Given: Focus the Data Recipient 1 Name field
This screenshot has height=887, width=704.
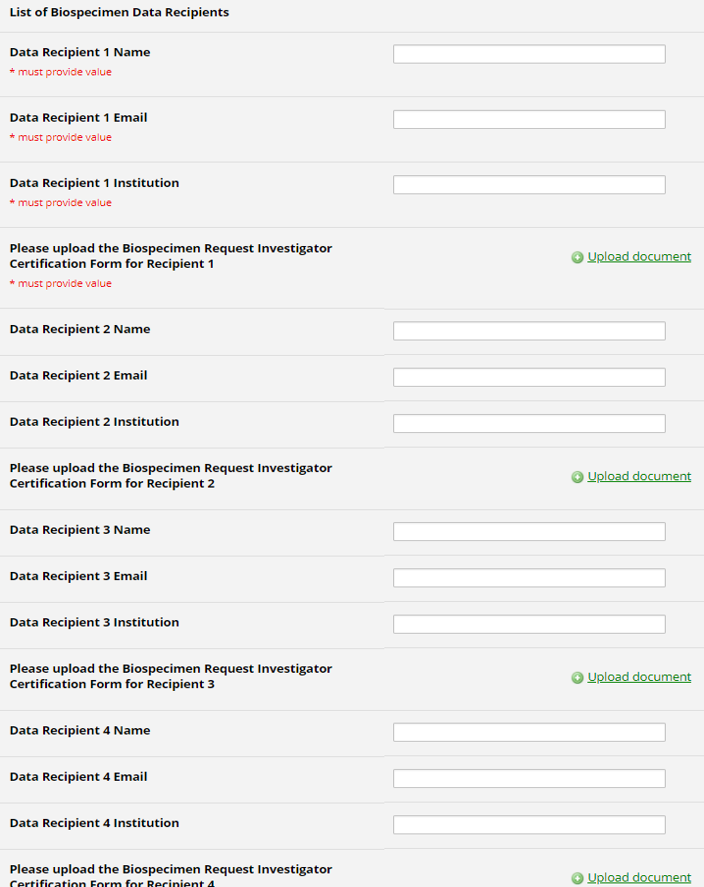Looking at the screenshot, I should coord(529,54).
